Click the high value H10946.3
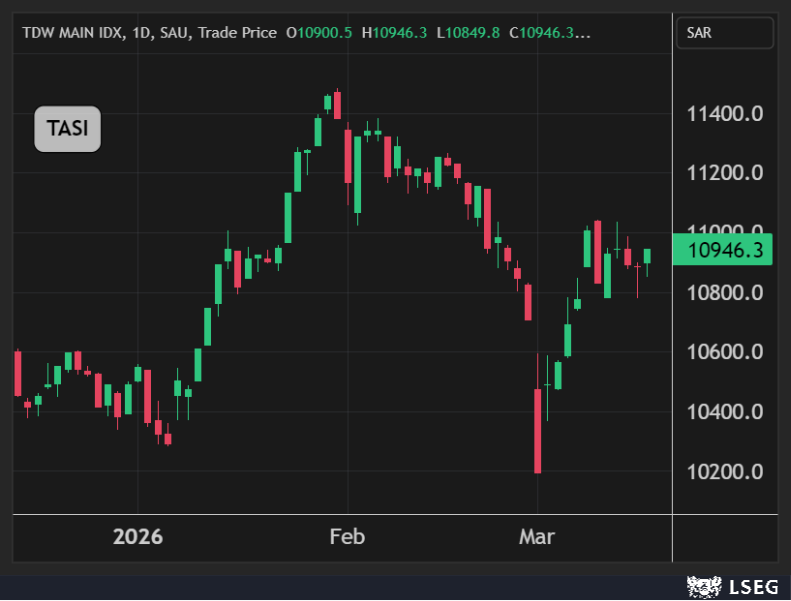Image resolution: width=791 pixels, height=601 pixels. tap(394, 33)
